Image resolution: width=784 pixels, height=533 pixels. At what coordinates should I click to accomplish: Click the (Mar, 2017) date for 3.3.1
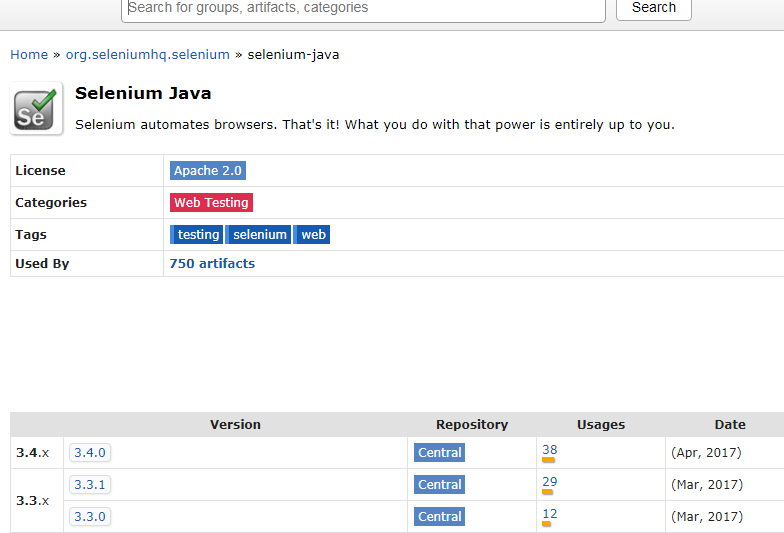click(x=706, y=484)
